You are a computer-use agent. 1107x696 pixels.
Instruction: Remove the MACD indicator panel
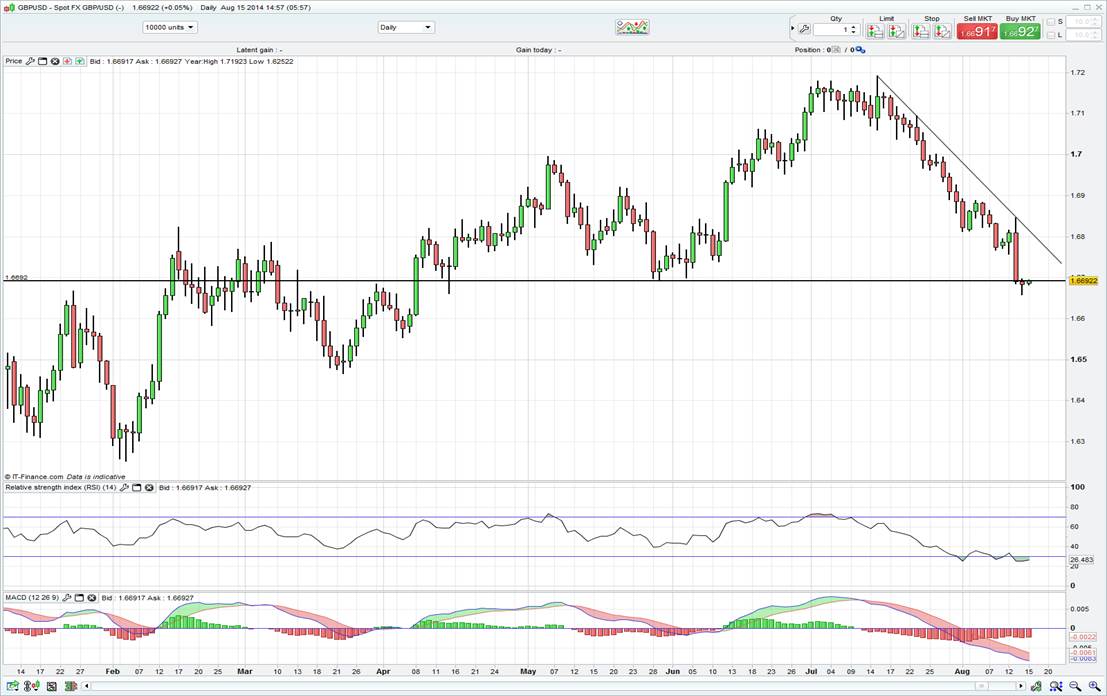coord(91,597)
